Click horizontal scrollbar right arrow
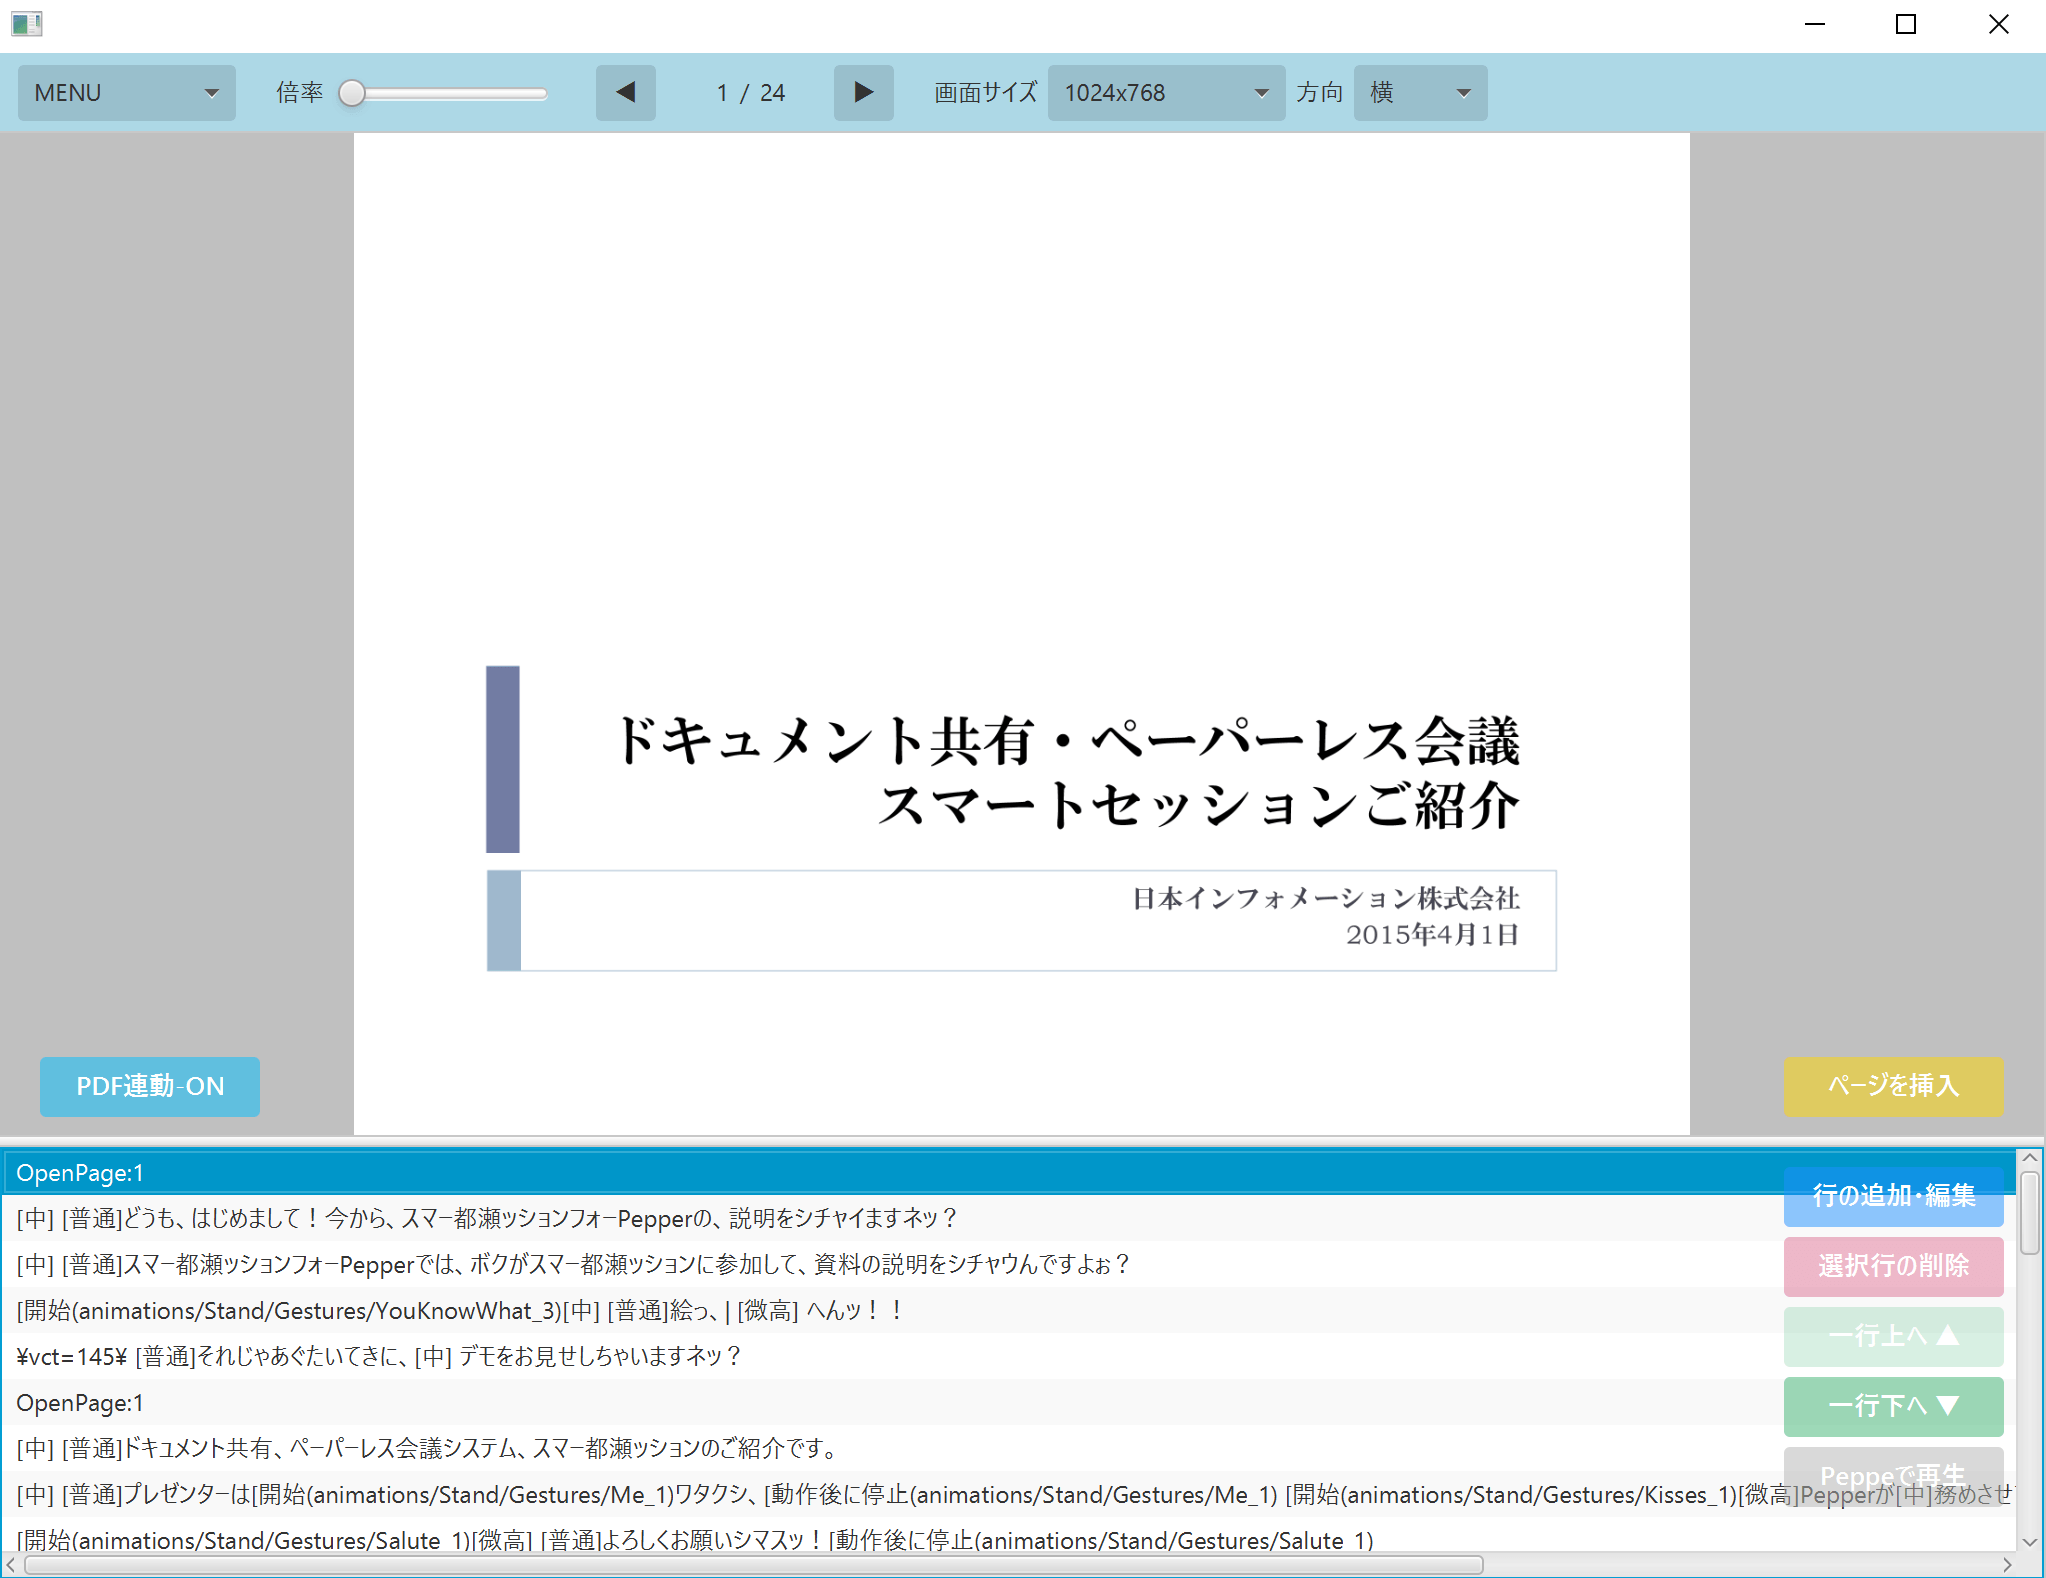2046x1578 pixels. pos(2006,1565)
